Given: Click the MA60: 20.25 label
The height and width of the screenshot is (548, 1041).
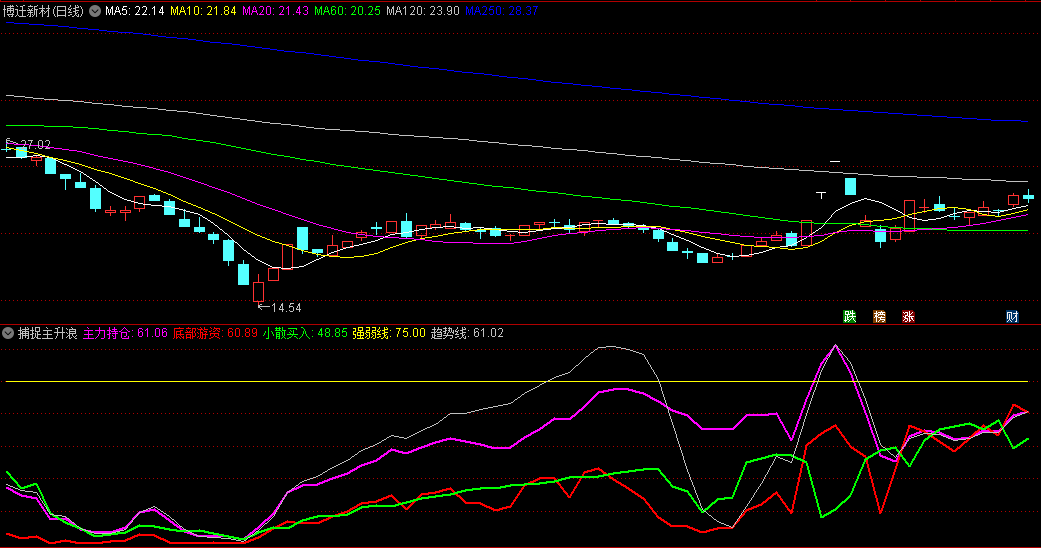Looking at the screenshot, I should coord(347,11).
